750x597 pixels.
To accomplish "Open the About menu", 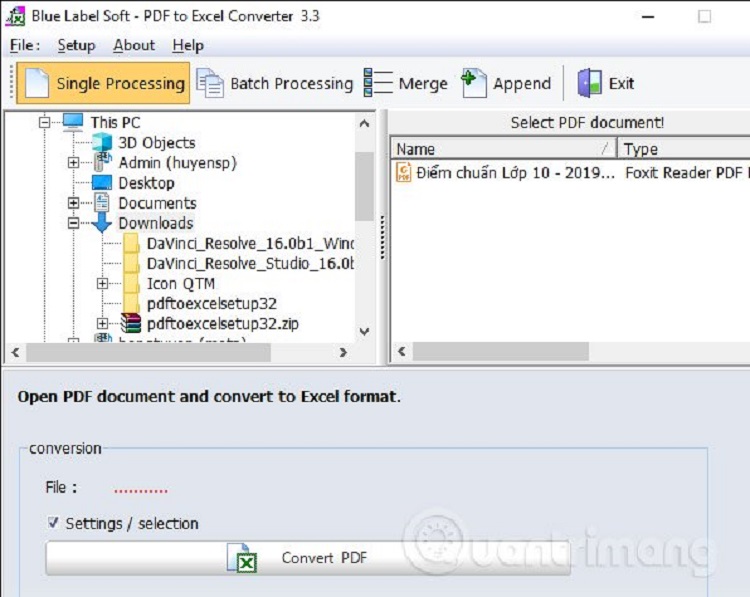I will [134, 45].
